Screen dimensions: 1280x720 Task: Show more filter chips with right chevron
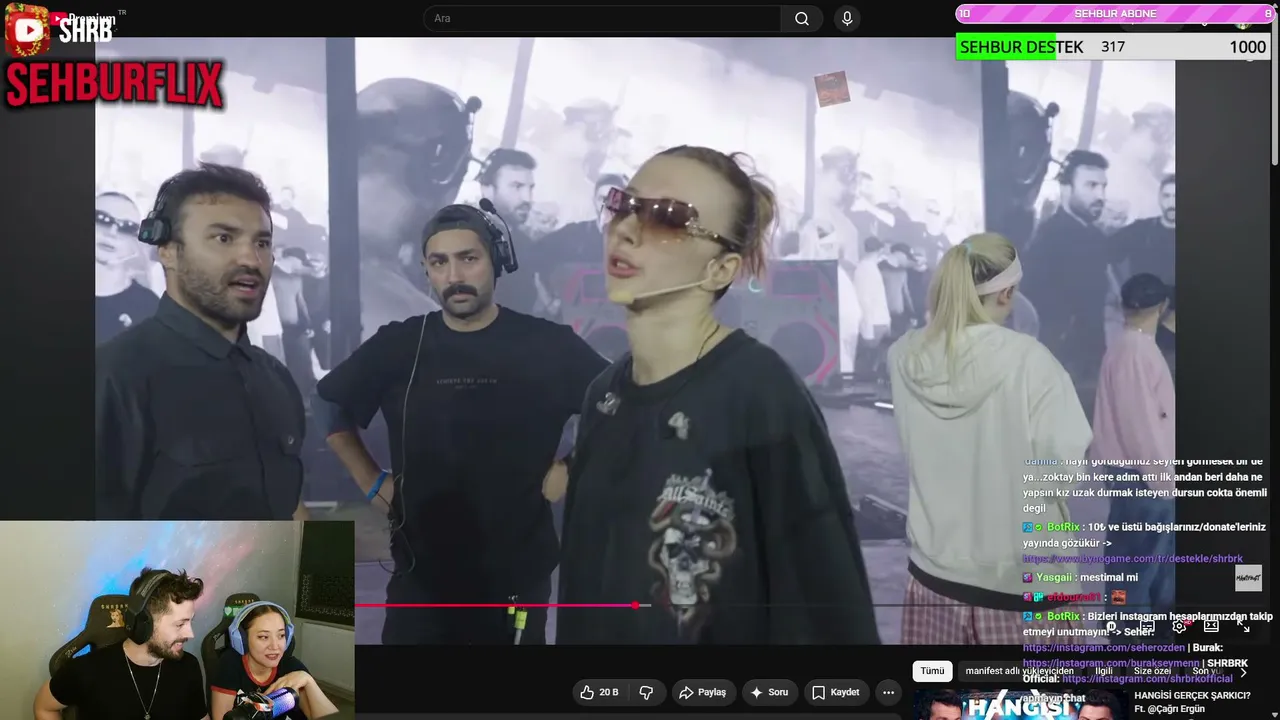click(1243, 672)
